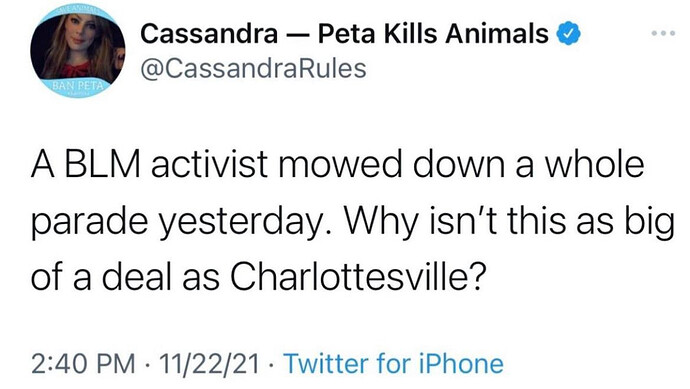Click the phrase "parade yesterday" in tweet
Screen dimensions: 690x389
coord(181,222)
